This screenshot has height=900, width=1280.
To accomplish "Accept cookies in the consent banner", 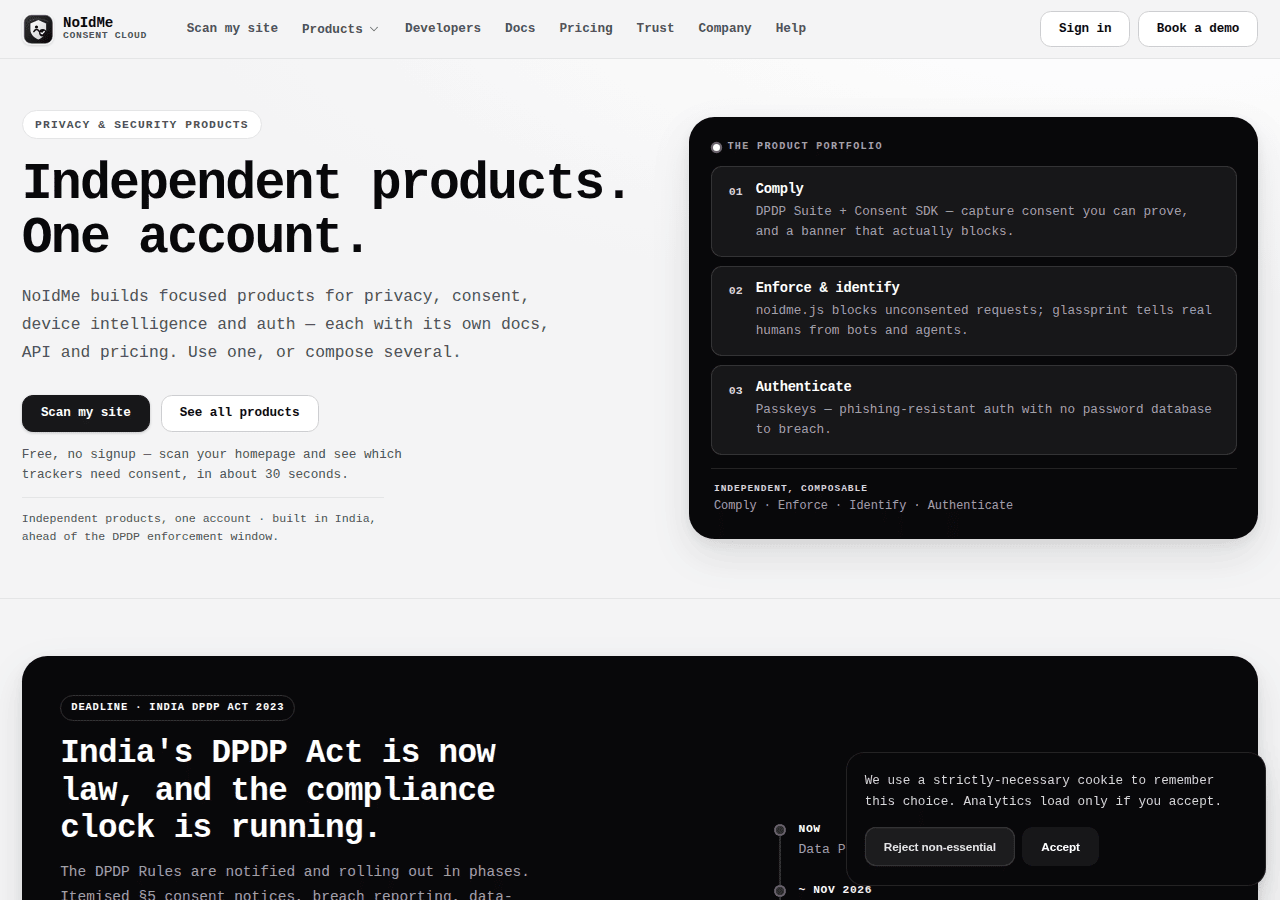I will (1060, 847).
